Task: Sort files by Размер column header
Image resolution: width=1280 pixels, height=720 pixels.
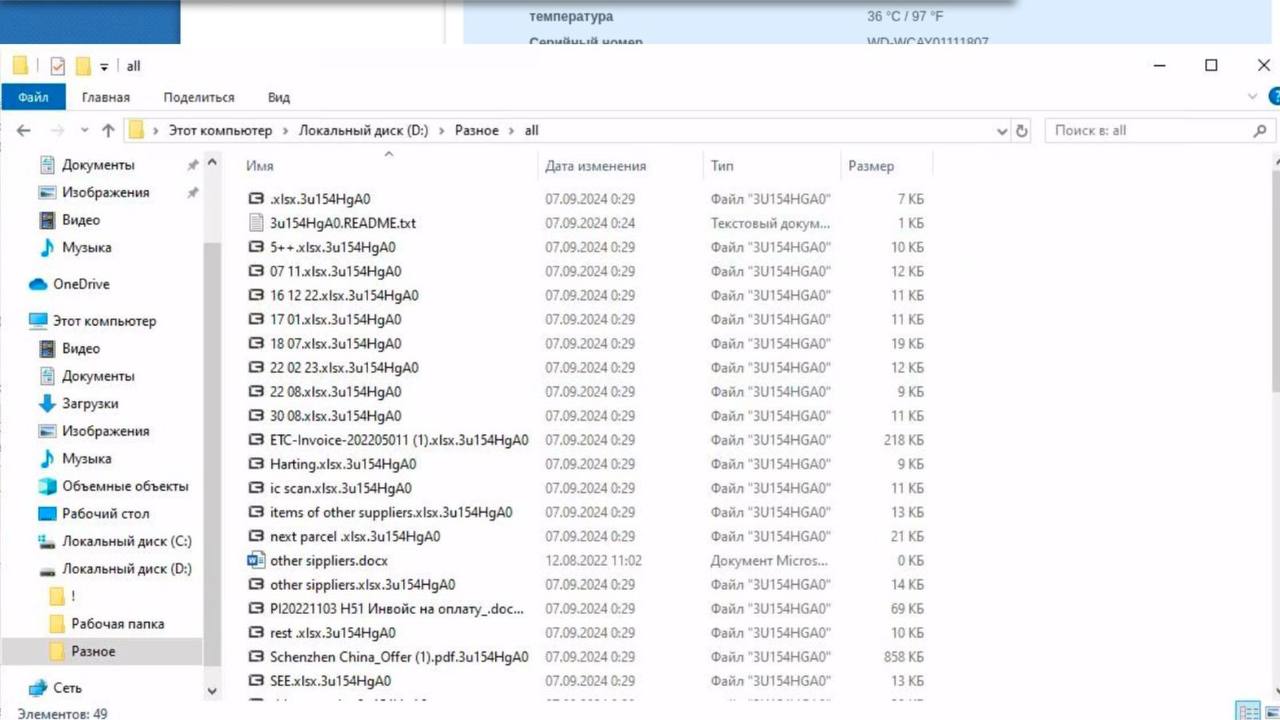Action: [x=871, y=166]
